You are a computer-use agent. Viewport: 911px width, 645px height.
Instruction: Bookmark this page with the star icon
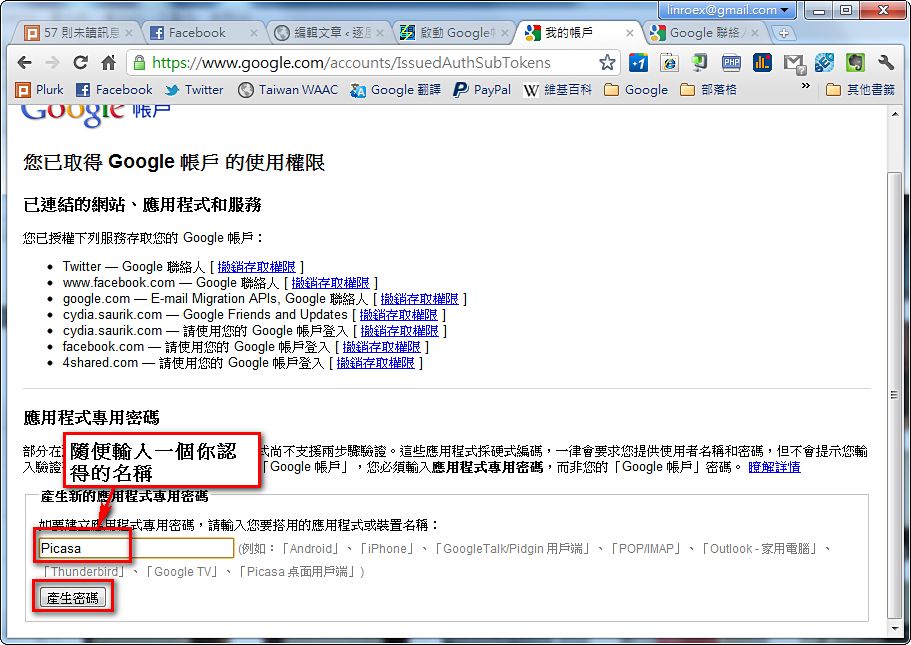point(607,62)
